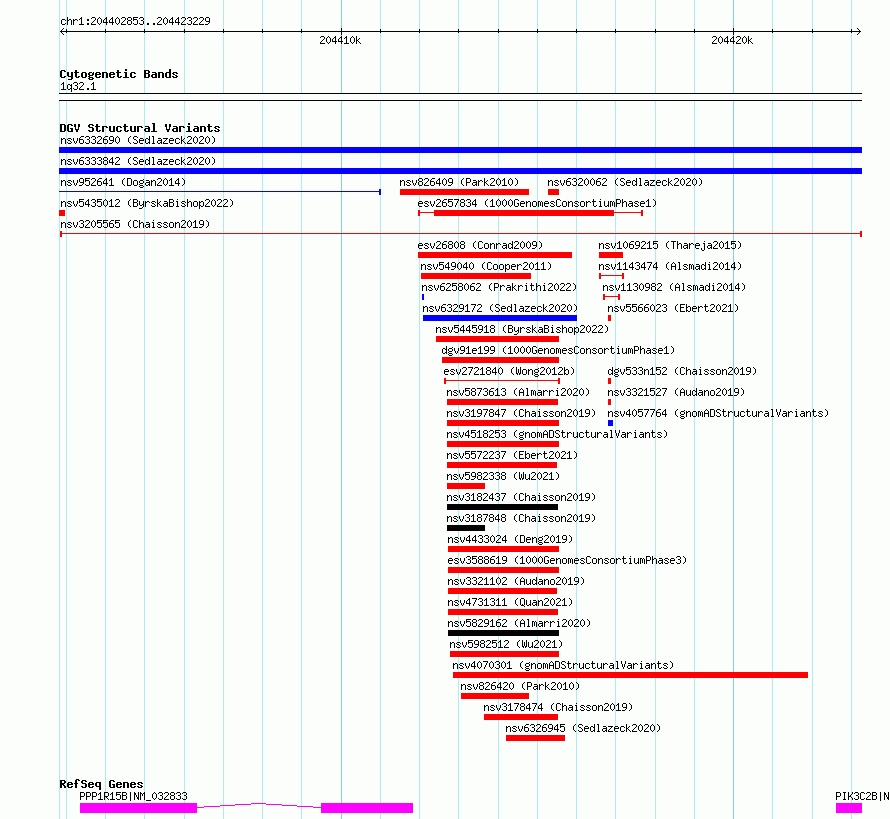Click blue bar of nsv6329172 variant
The width and height of the screenshot is (890, 819).
[x=499, y=318]
